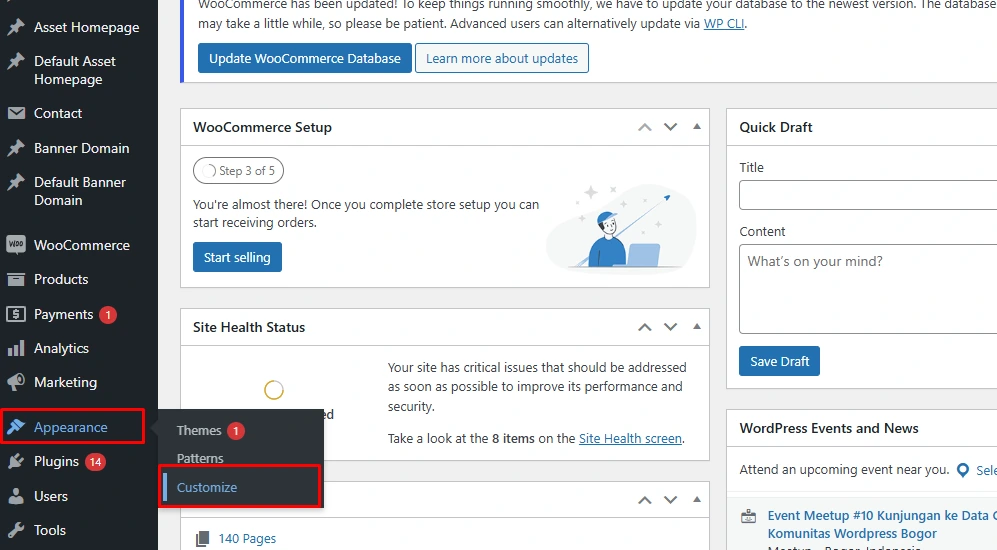Click the Products archive box icon
This screenshot has width=997, height=550.
(x=16, y=279)
